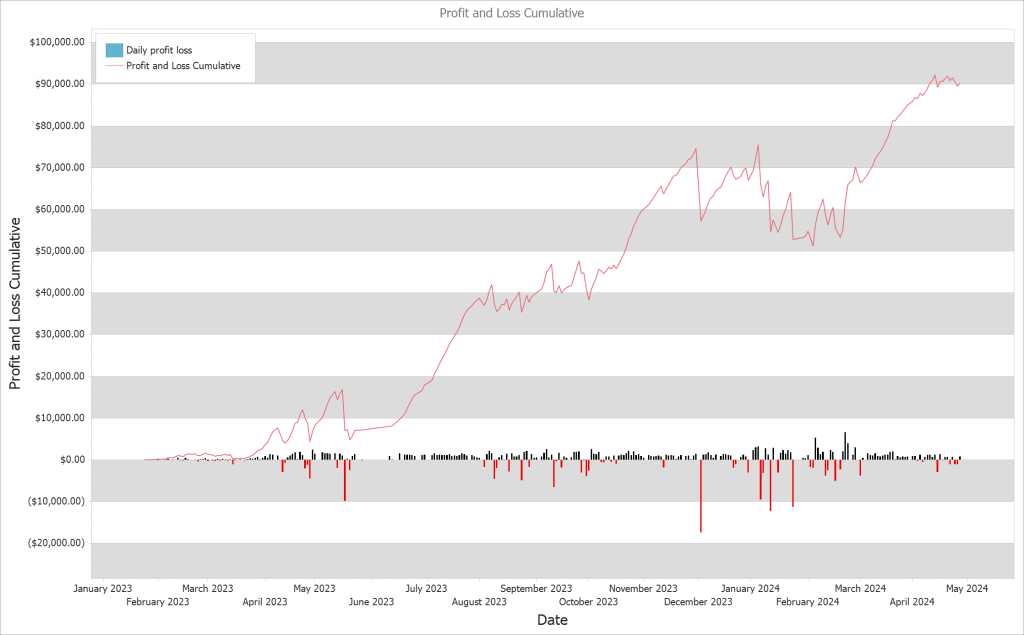
Task: Click the January 2023 x-axis label
Action: coord(103,588)
